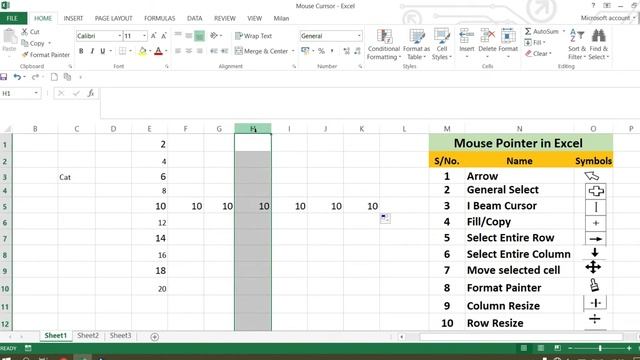Switch to the DATA tab
The width and height of the screenshot is (640, 360).
point(194,18)
